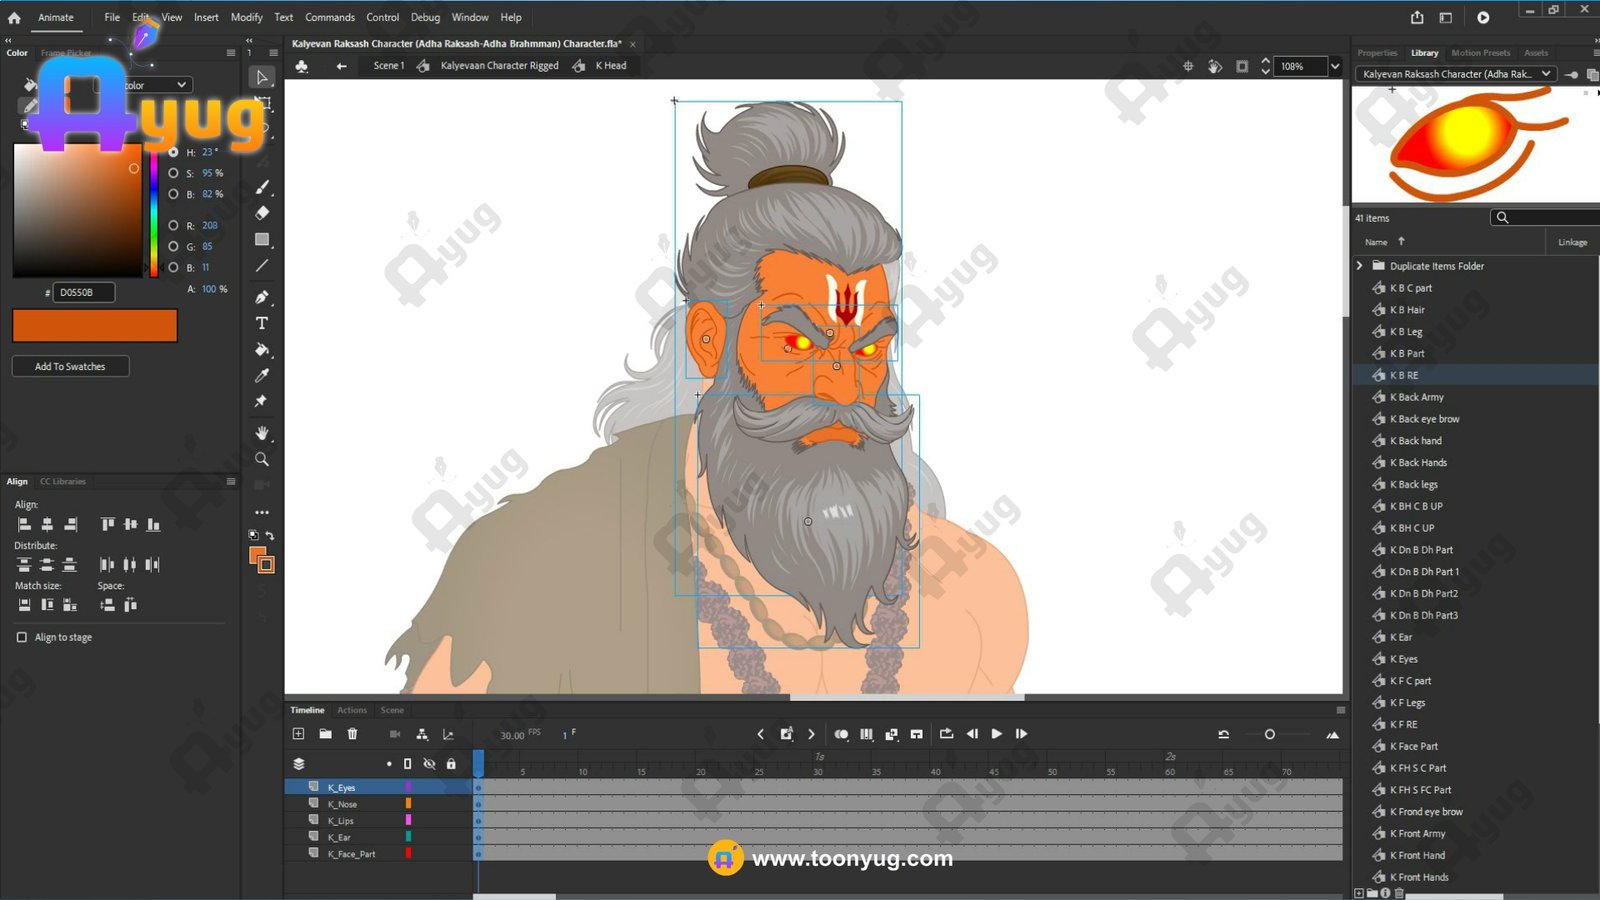The image size is (1600, 900).
Task: Click the Add To Swatches button
Action: 70,366
